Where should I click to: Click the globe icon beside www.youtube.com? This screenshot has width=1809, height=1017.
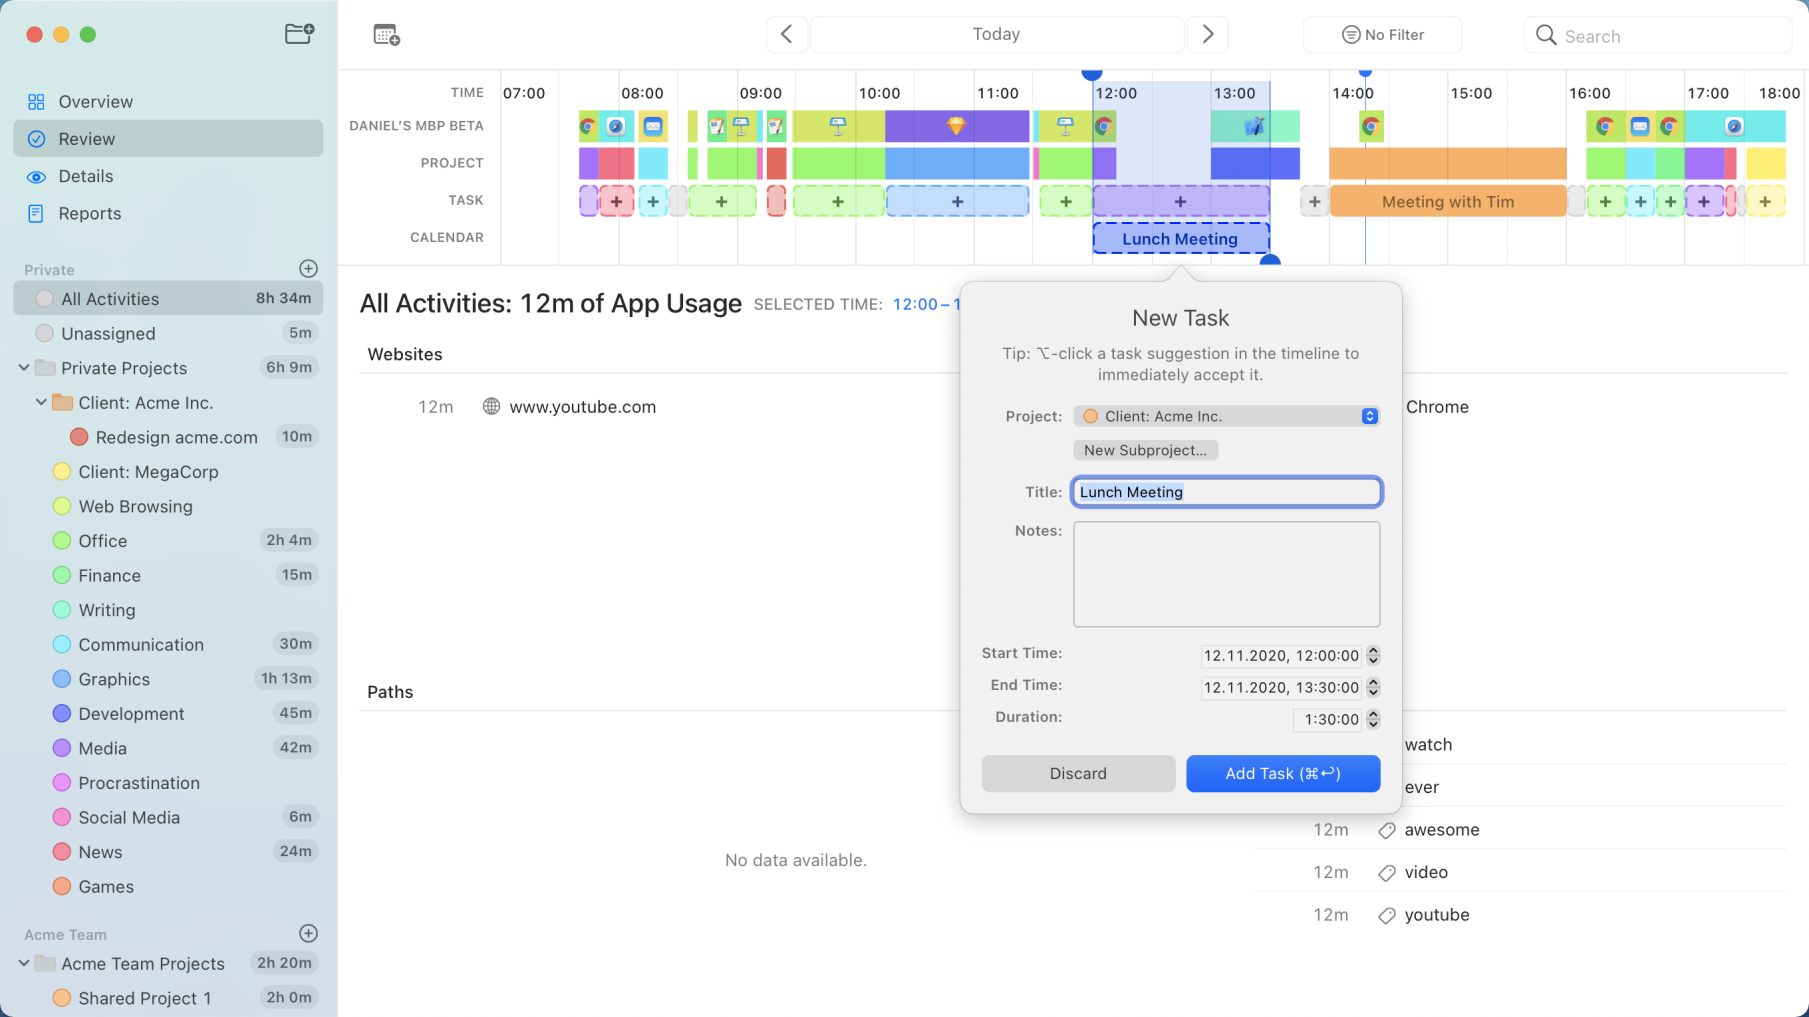click(491, 406)
